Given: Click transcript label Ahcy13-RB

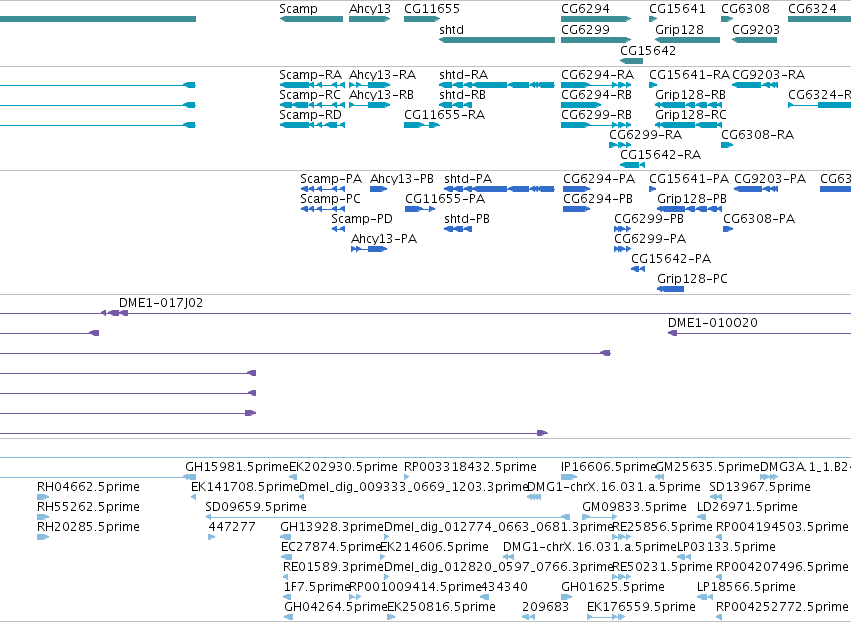Looking at the screenshot, I should pyautogui.click(x=381, y=94).
